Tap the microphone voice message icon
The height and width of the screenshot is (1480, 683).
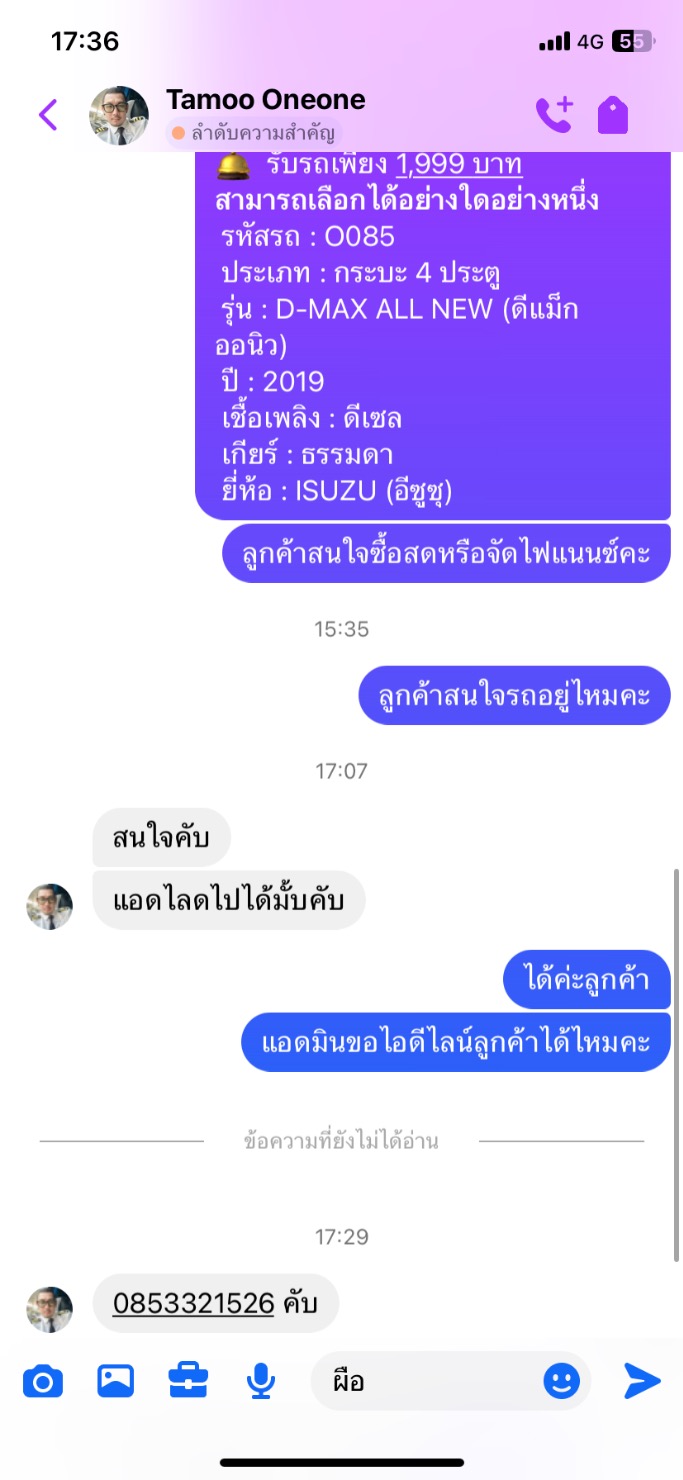coord(261,1381)
